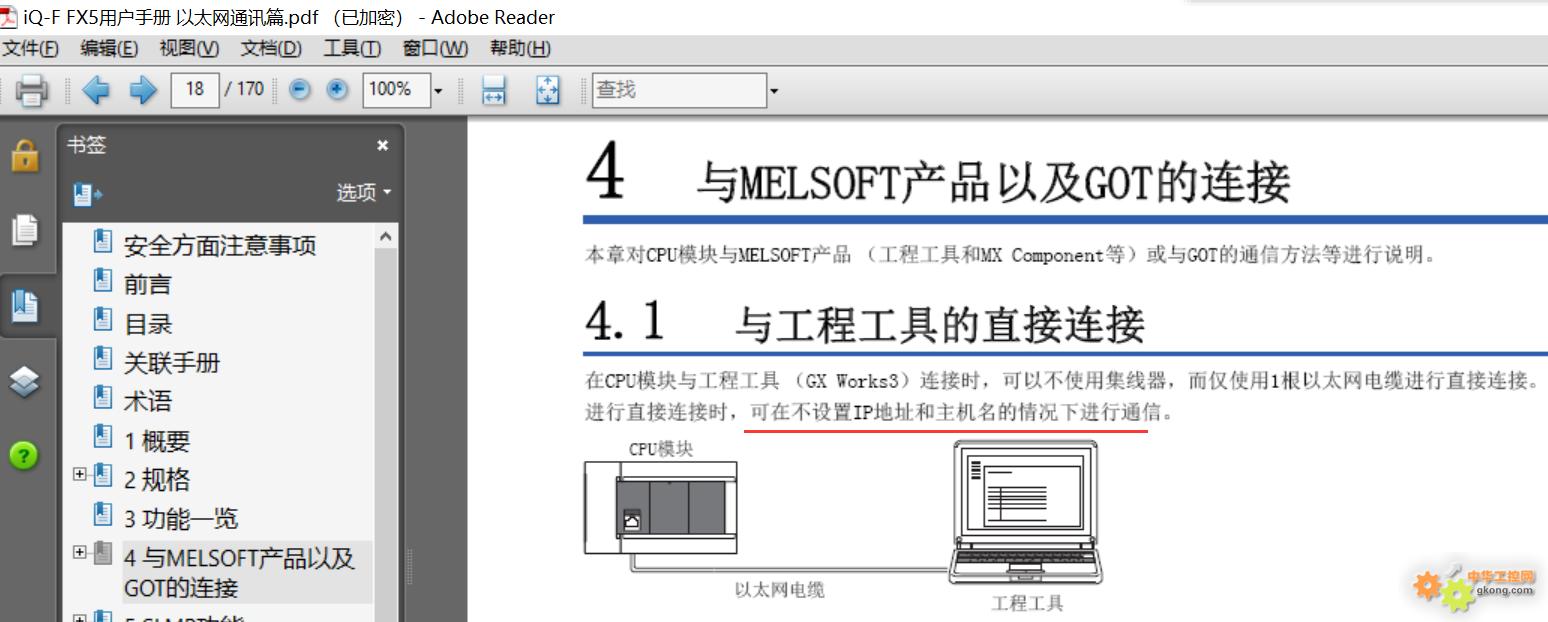This screenshot has width=1548, height=622.
Task: Open the find (查找) options dropdown arrow
Action: tap(773, 91)
